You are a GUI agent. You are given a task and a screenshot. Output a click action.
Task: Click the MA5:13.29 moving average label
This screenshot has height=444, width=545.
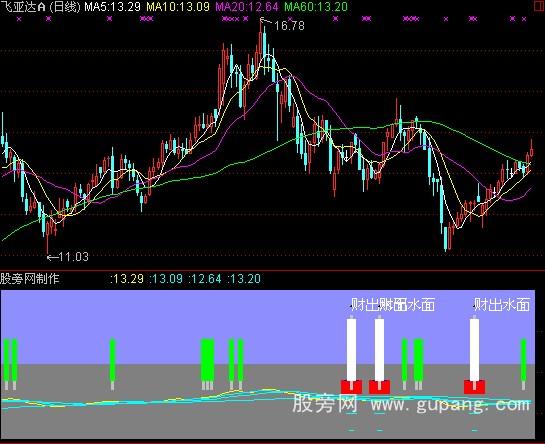pyautogui.click(x=113, y=7)
